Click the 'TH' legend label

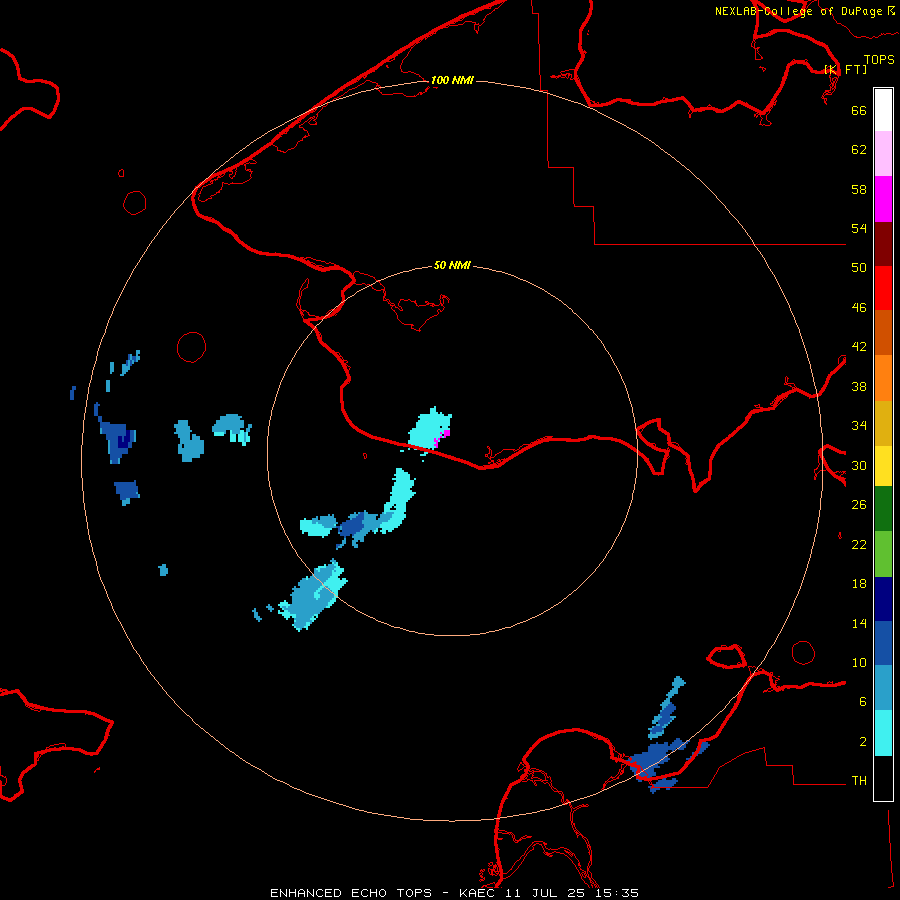(859, 781)
